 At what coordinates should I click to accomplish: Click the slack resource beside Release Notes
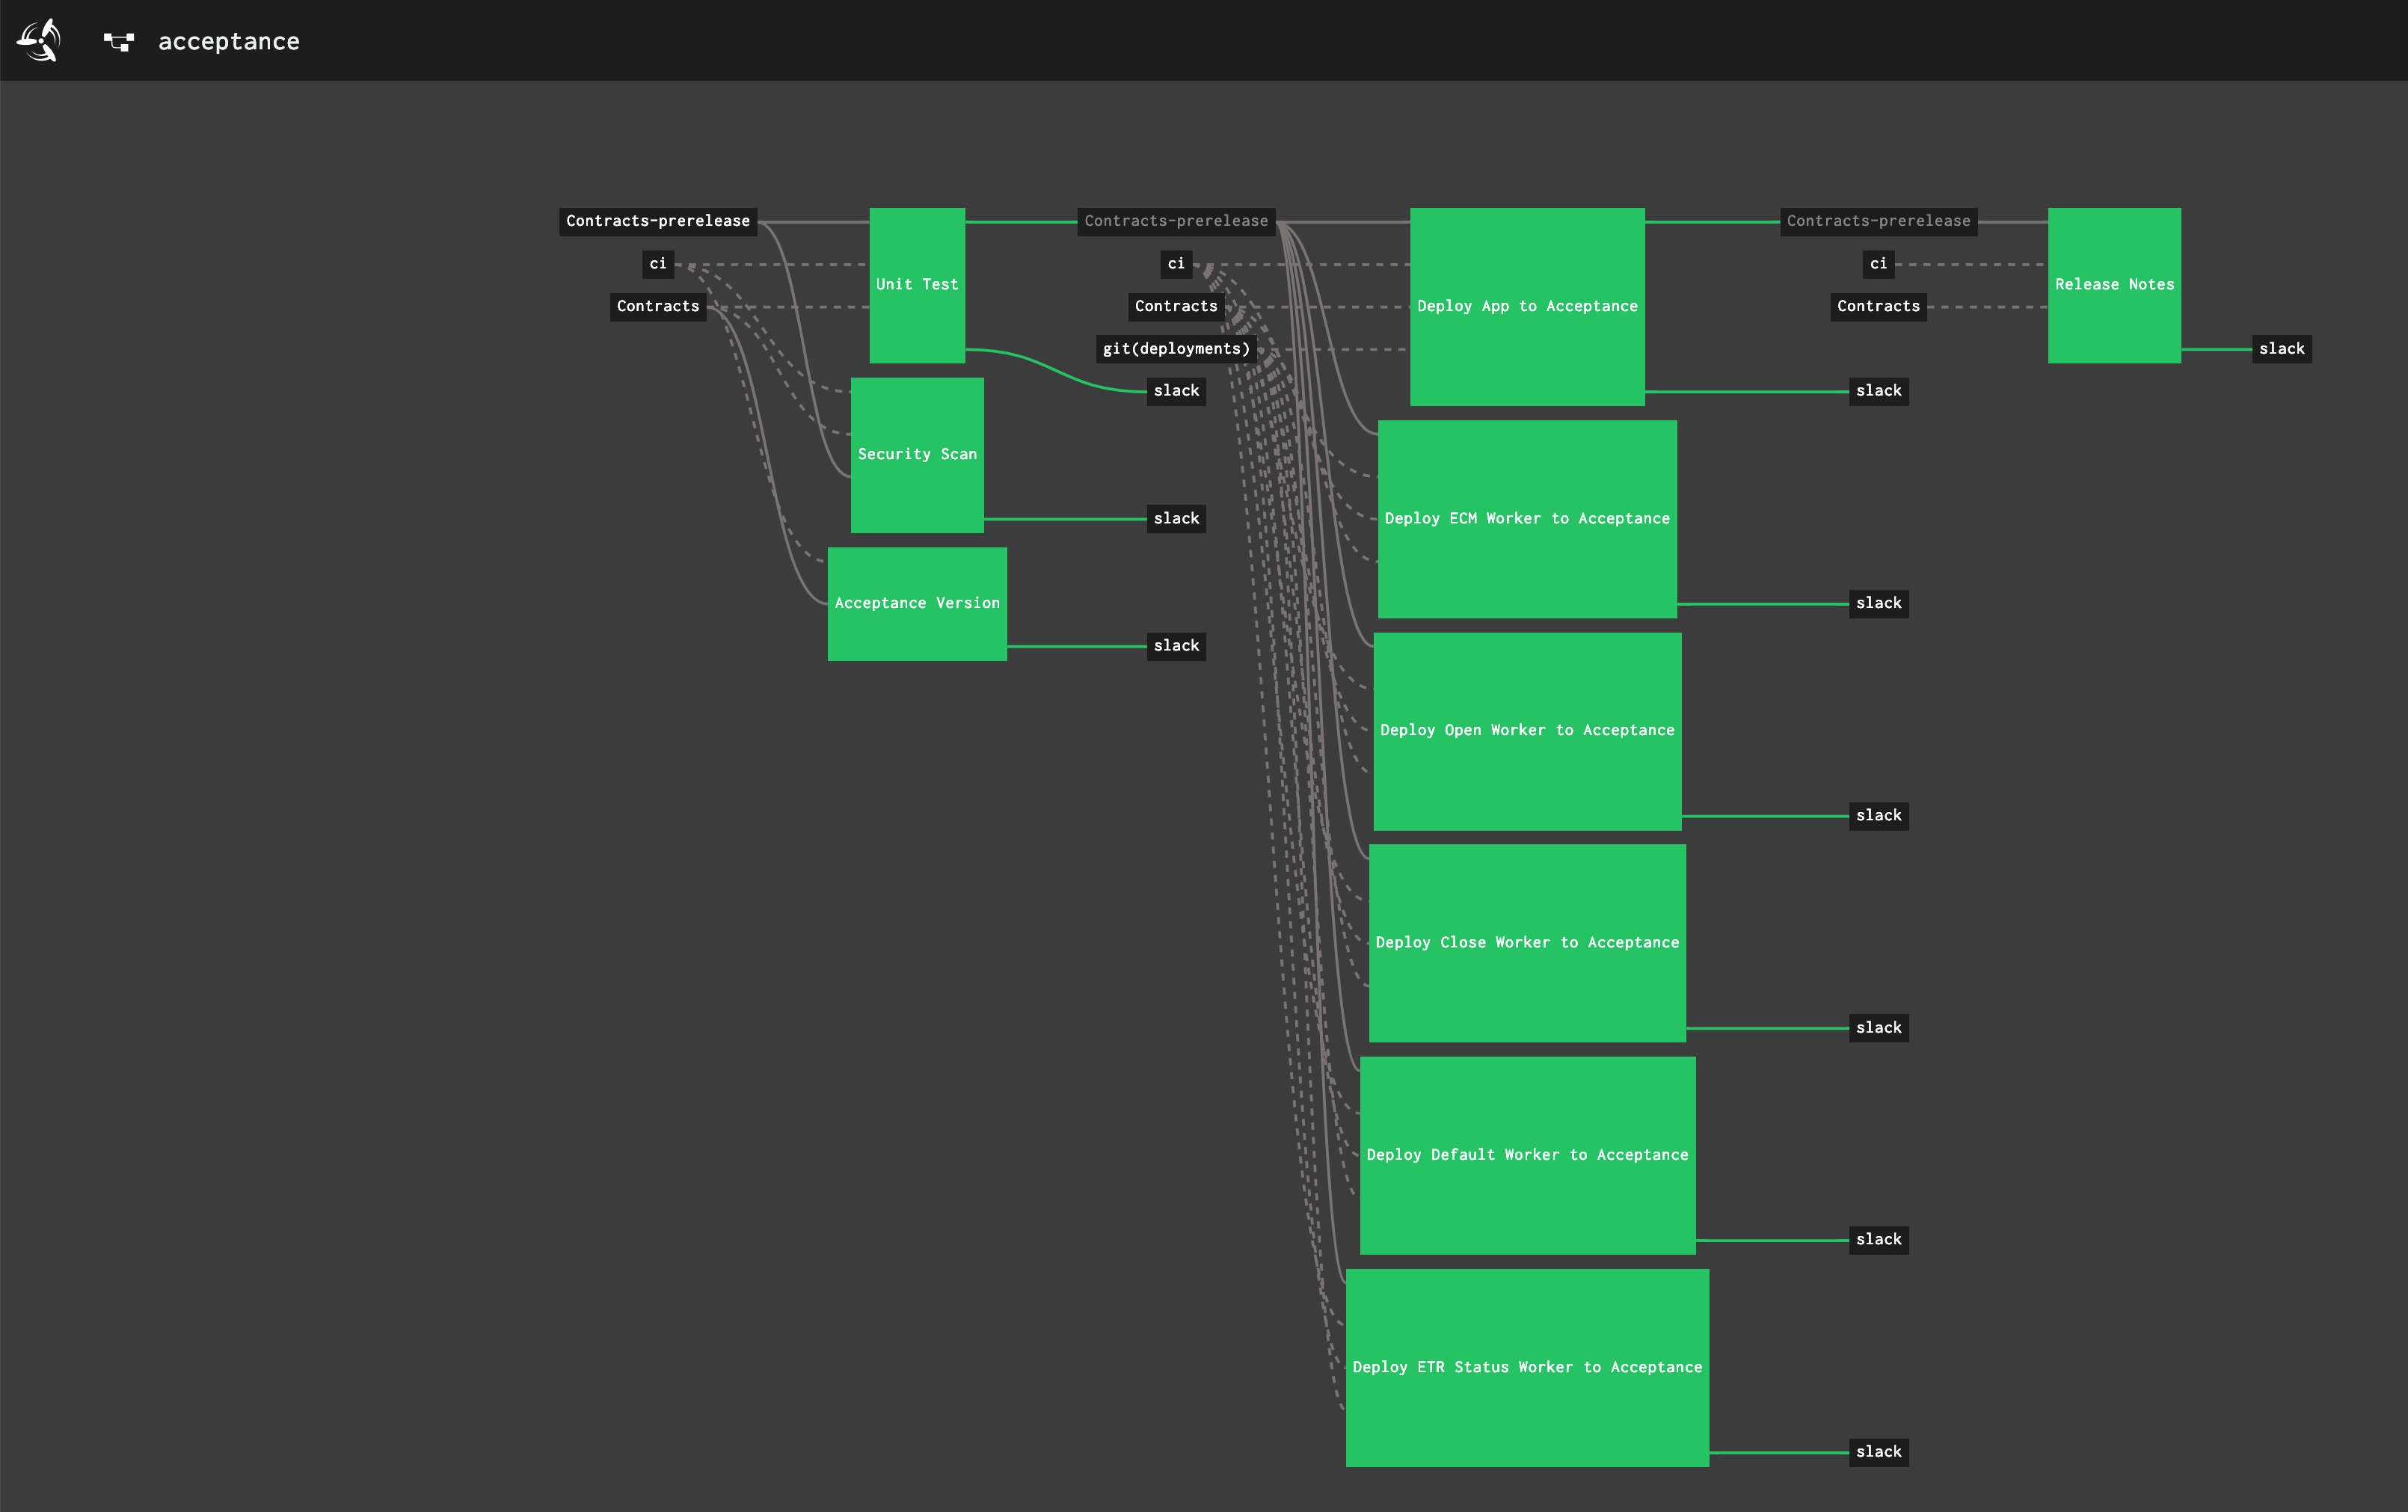(x=2281, y=348)
